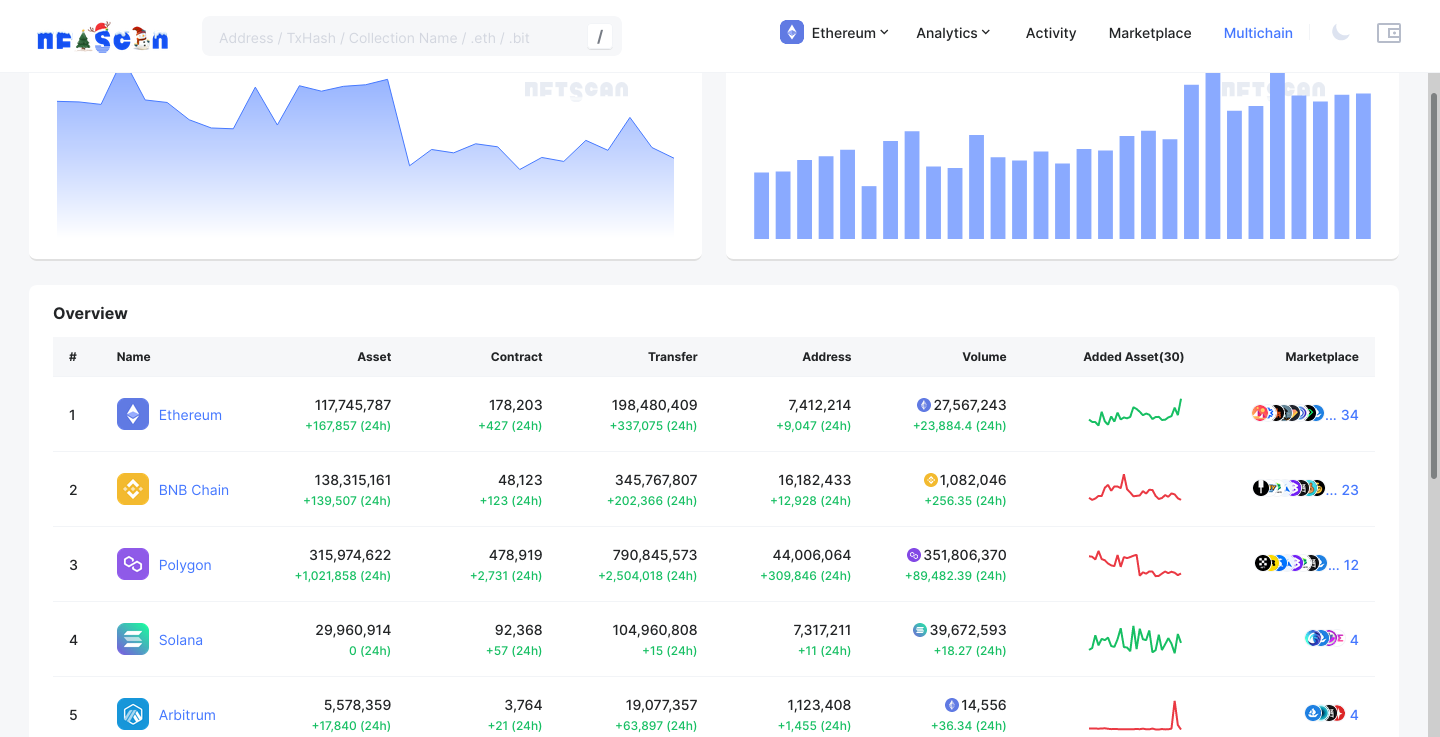This screenshot has height=737, width=1440.
Task: Click the NFTScan logo
Action: click(102, 38)
